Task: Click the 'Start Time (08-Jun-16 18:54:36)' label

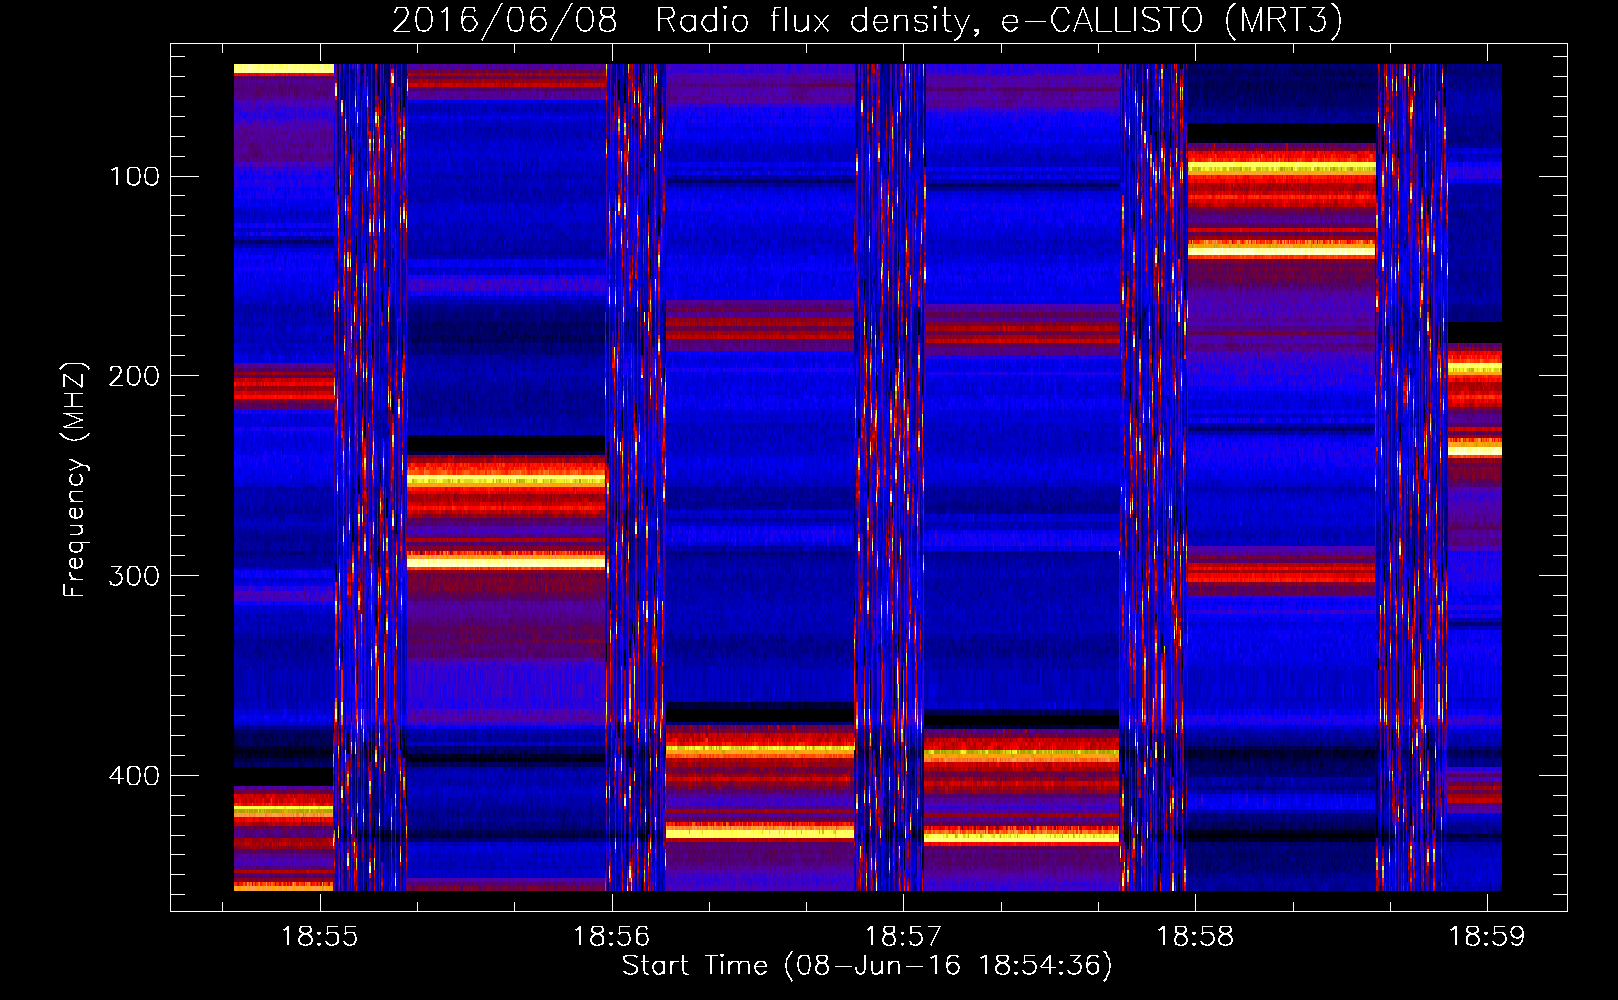Action: [x=867, y=966]
